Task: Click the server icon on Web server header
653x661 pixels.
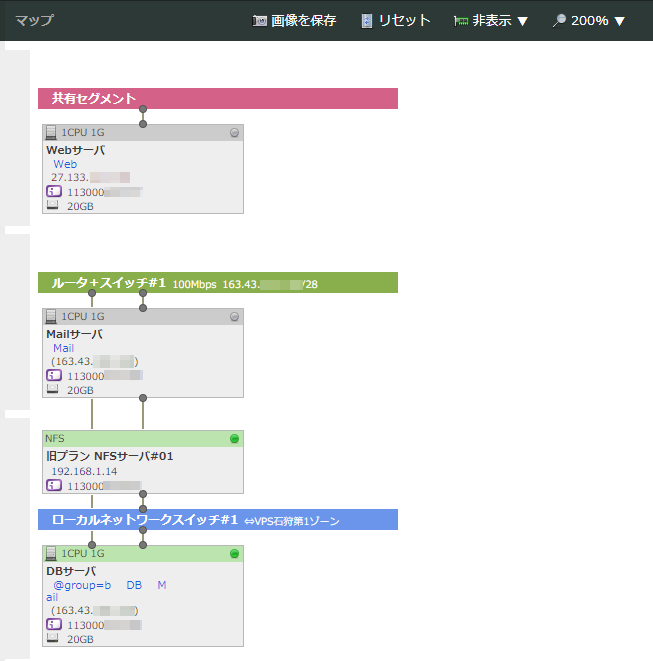Action: click(52, 132)
